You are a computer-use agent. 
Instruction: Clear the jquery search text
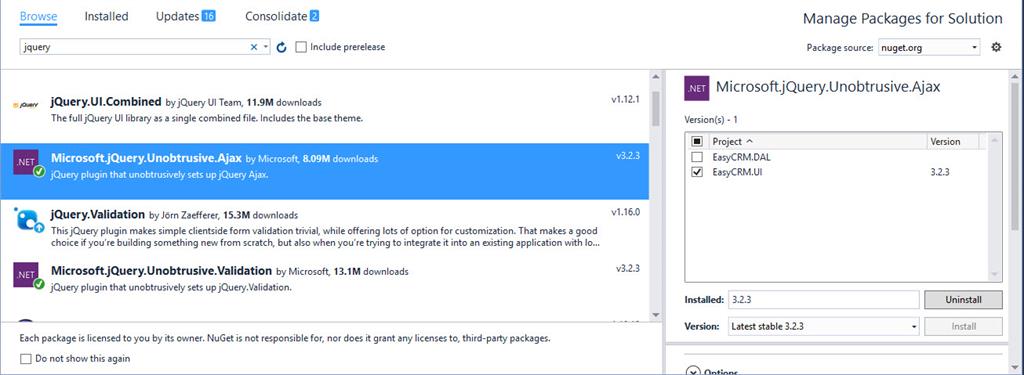(x=254, y=47)
